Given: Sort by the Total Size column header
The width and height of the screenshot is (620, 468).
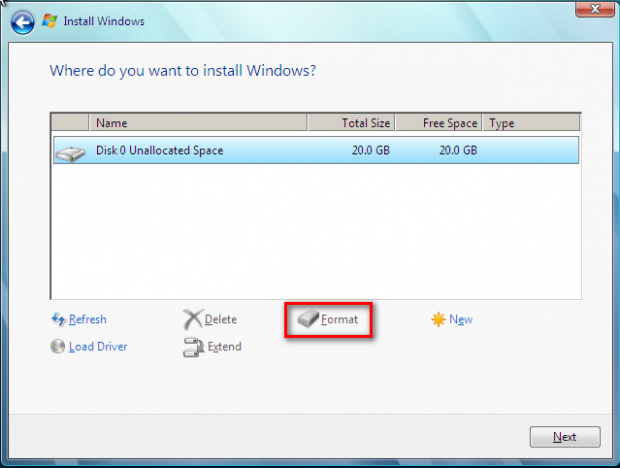Looking at the screenshot, I should 351,123.
